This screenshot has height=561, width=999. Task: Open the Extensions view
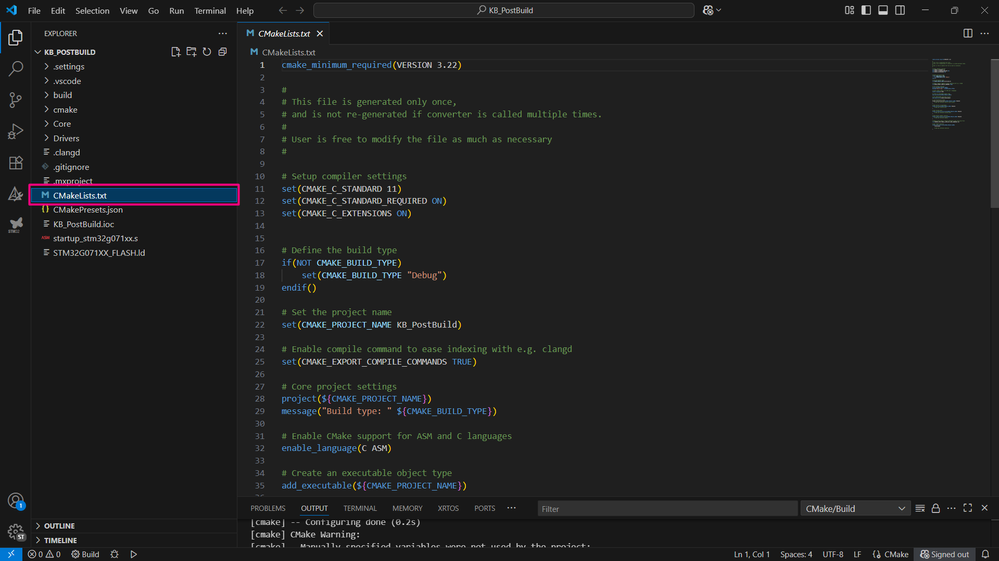tap(15, 163)
